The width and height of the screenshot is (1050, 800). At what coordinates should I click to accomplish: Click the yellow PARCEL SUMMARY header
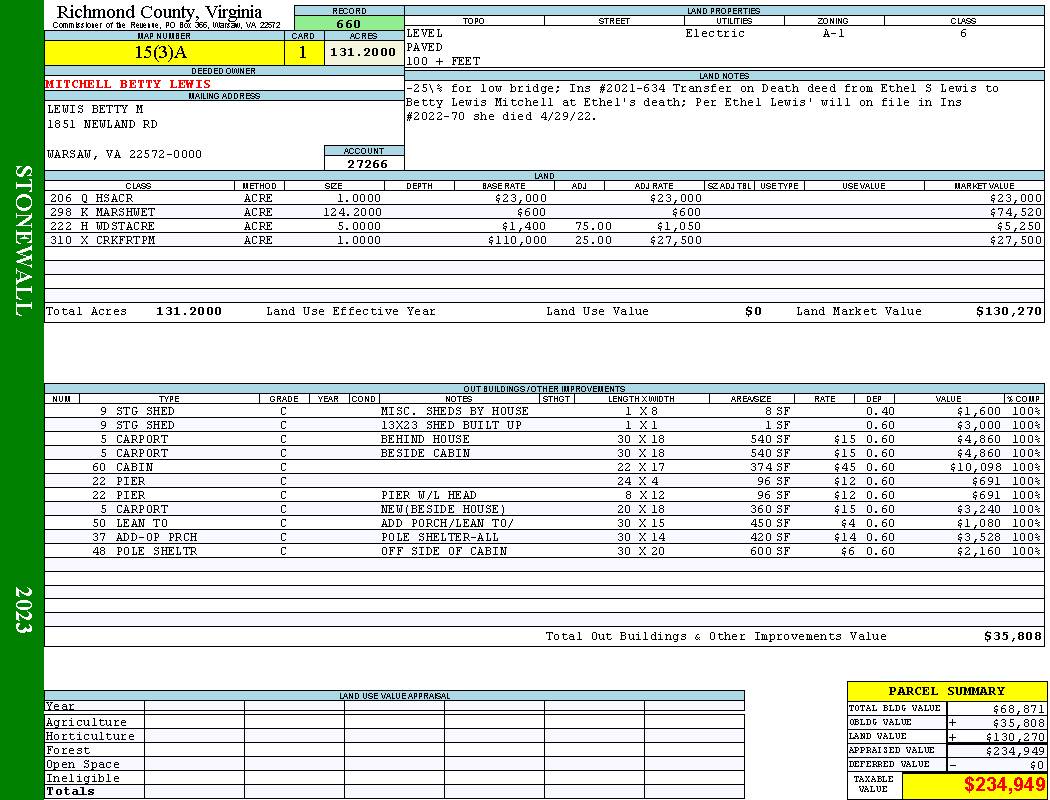pyautogui.click(x=946, y=691)
